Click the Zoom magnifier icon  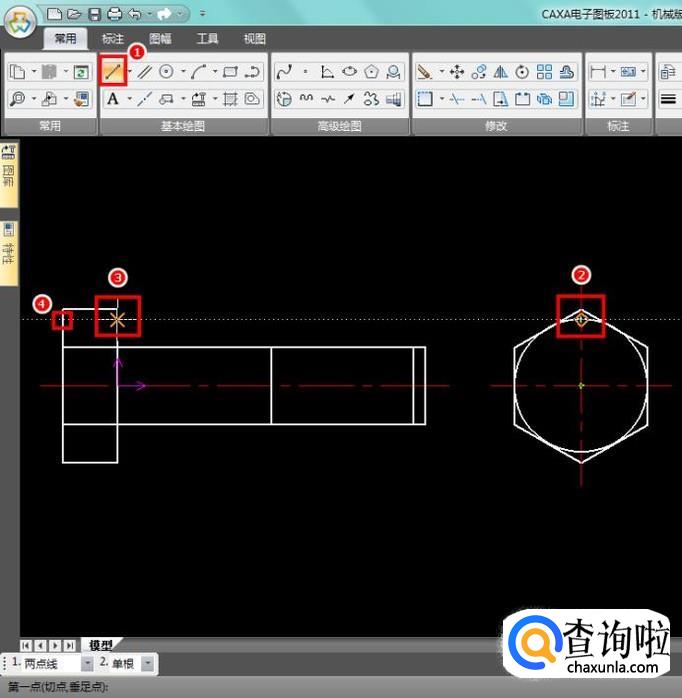(x=17, y=99)
